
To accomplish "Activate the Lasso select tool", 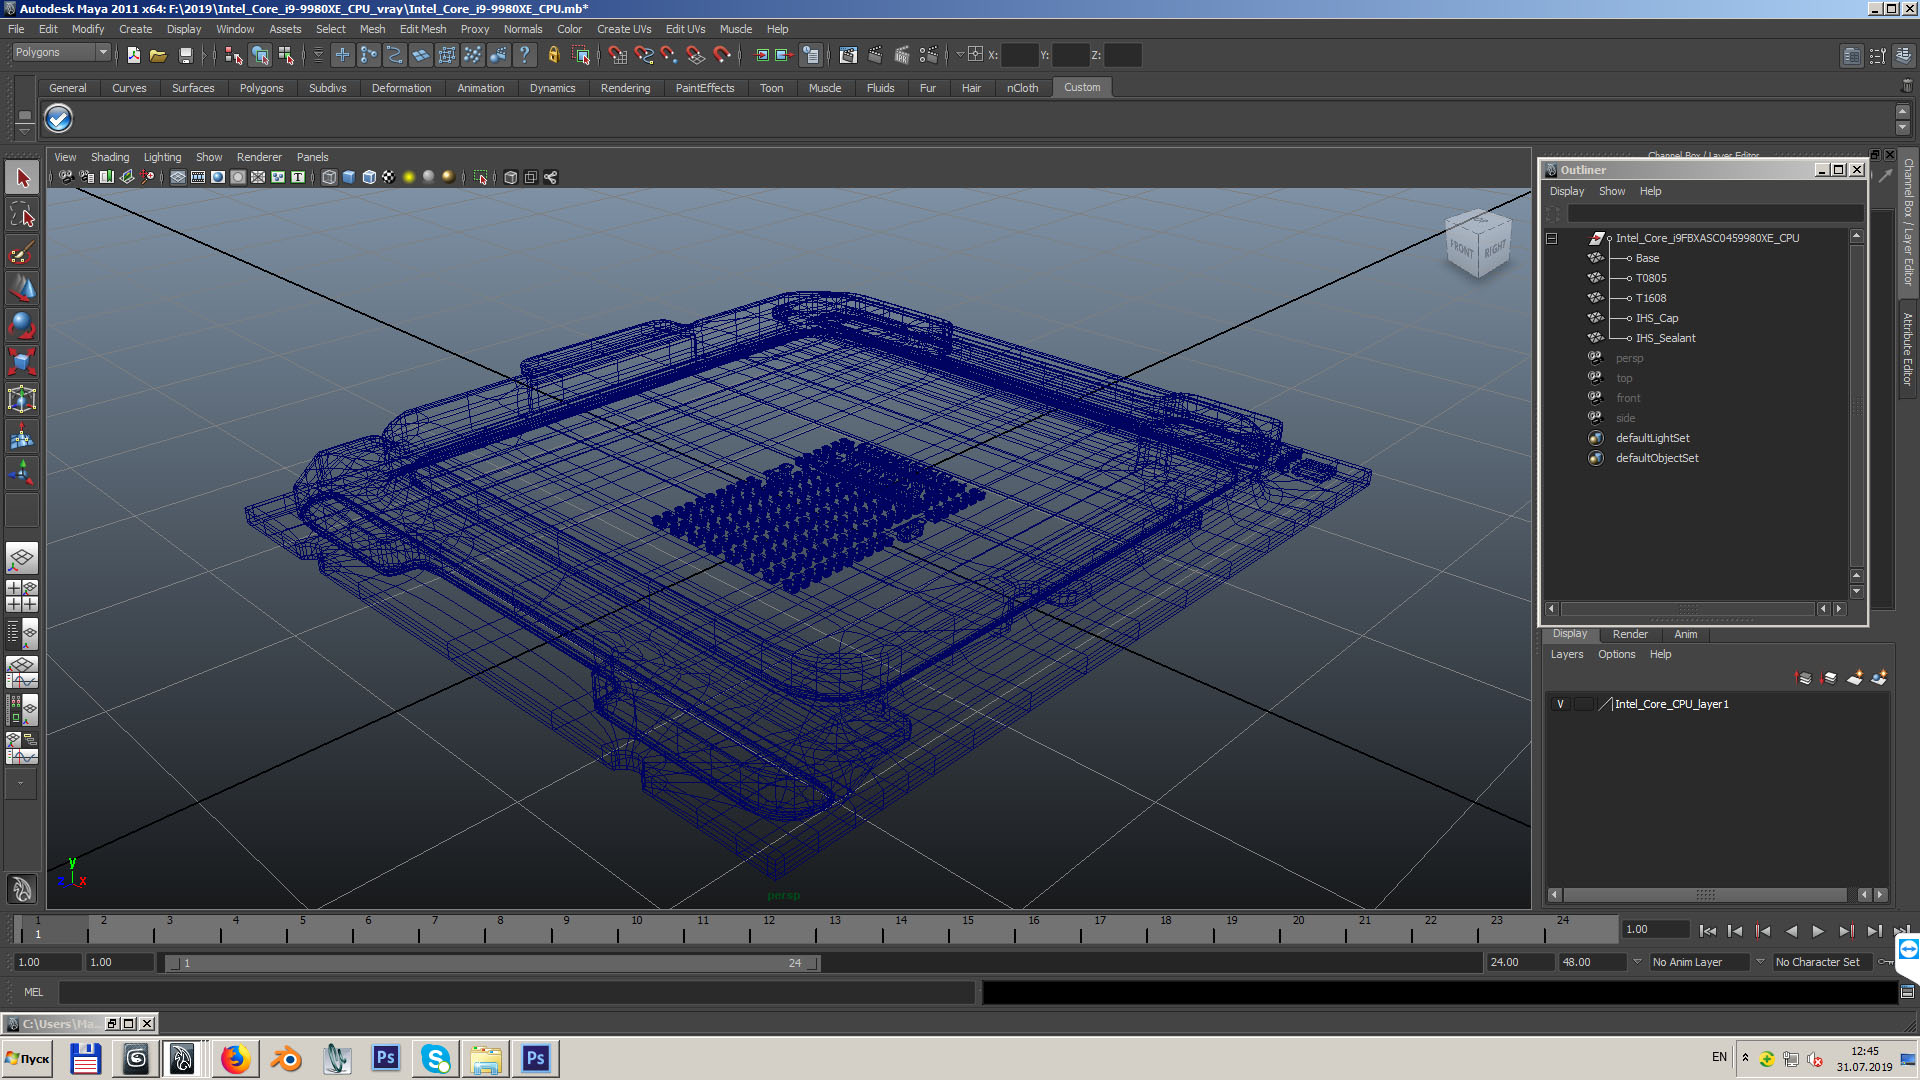I will pyautogui.click(x=22, y=214).
